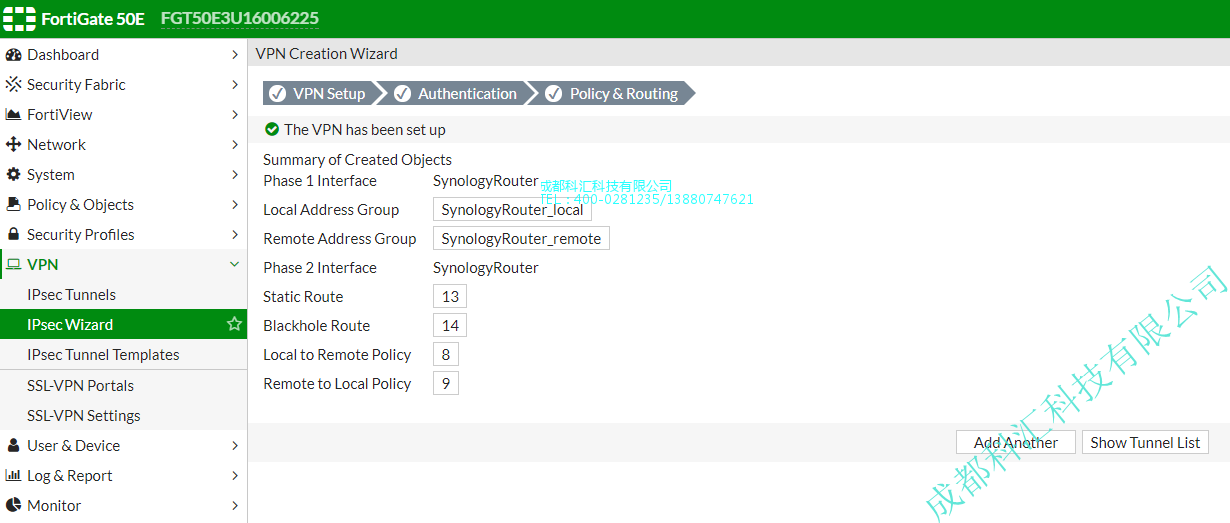Toggle favorite star on IPsec Wizard
This screenshot has width=1230, height=523.
click(x=234, y=324)
